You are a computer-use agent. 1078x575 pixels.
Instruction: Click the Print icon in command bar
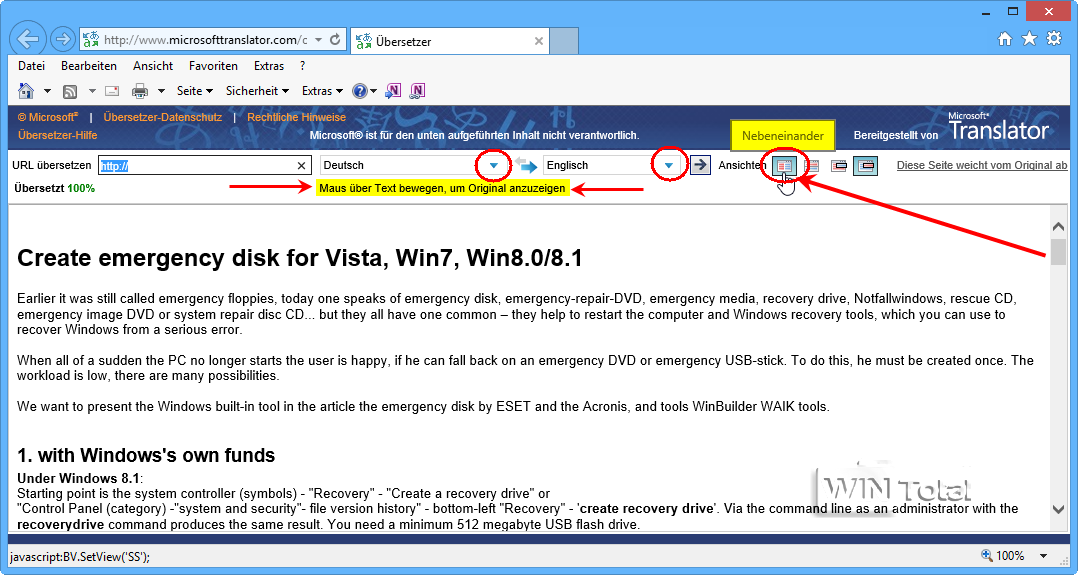point(140,91)
